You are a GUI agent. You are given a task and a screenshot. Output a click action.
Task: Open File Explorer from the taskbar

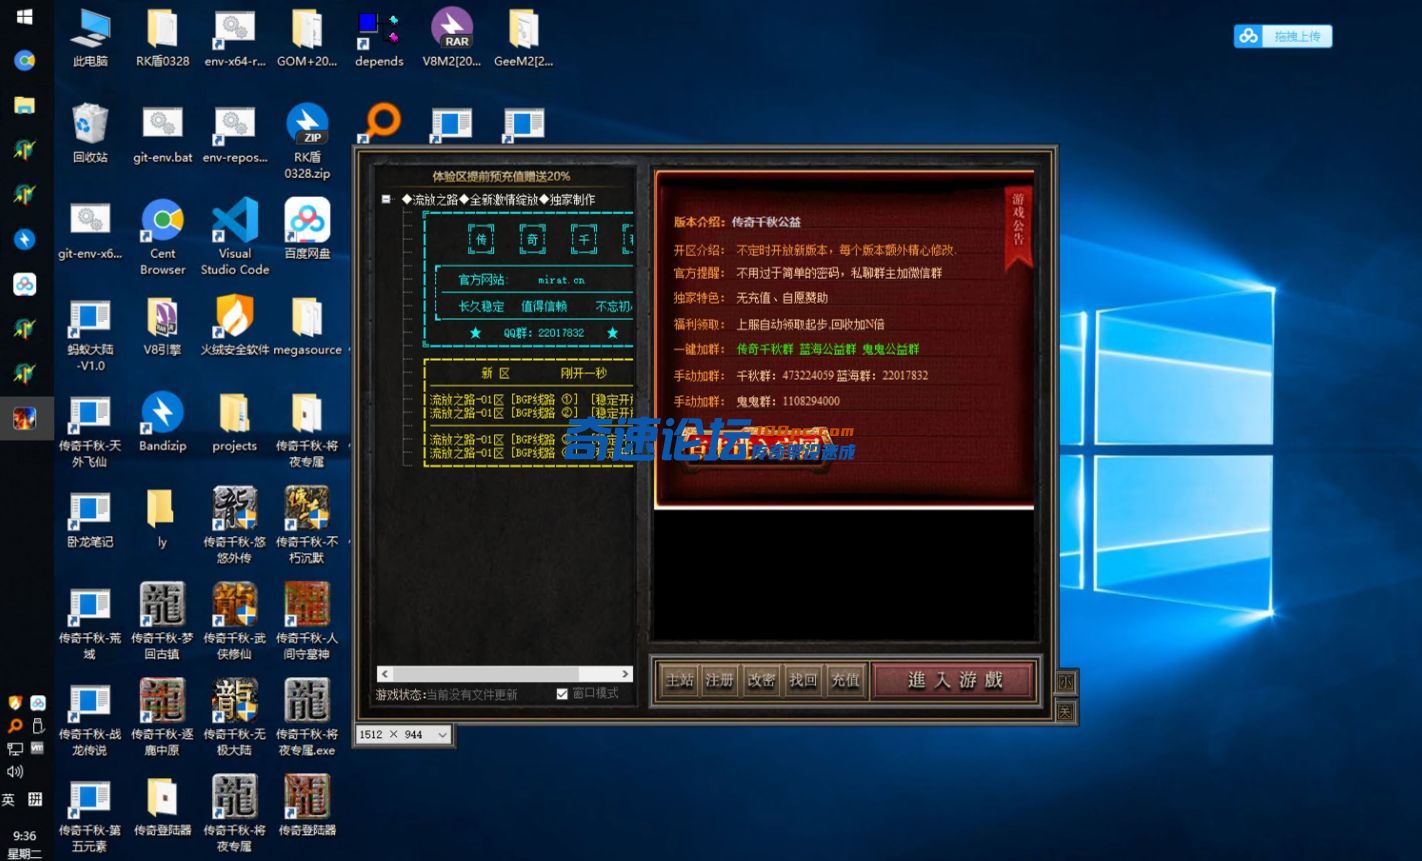click(25, 105)
